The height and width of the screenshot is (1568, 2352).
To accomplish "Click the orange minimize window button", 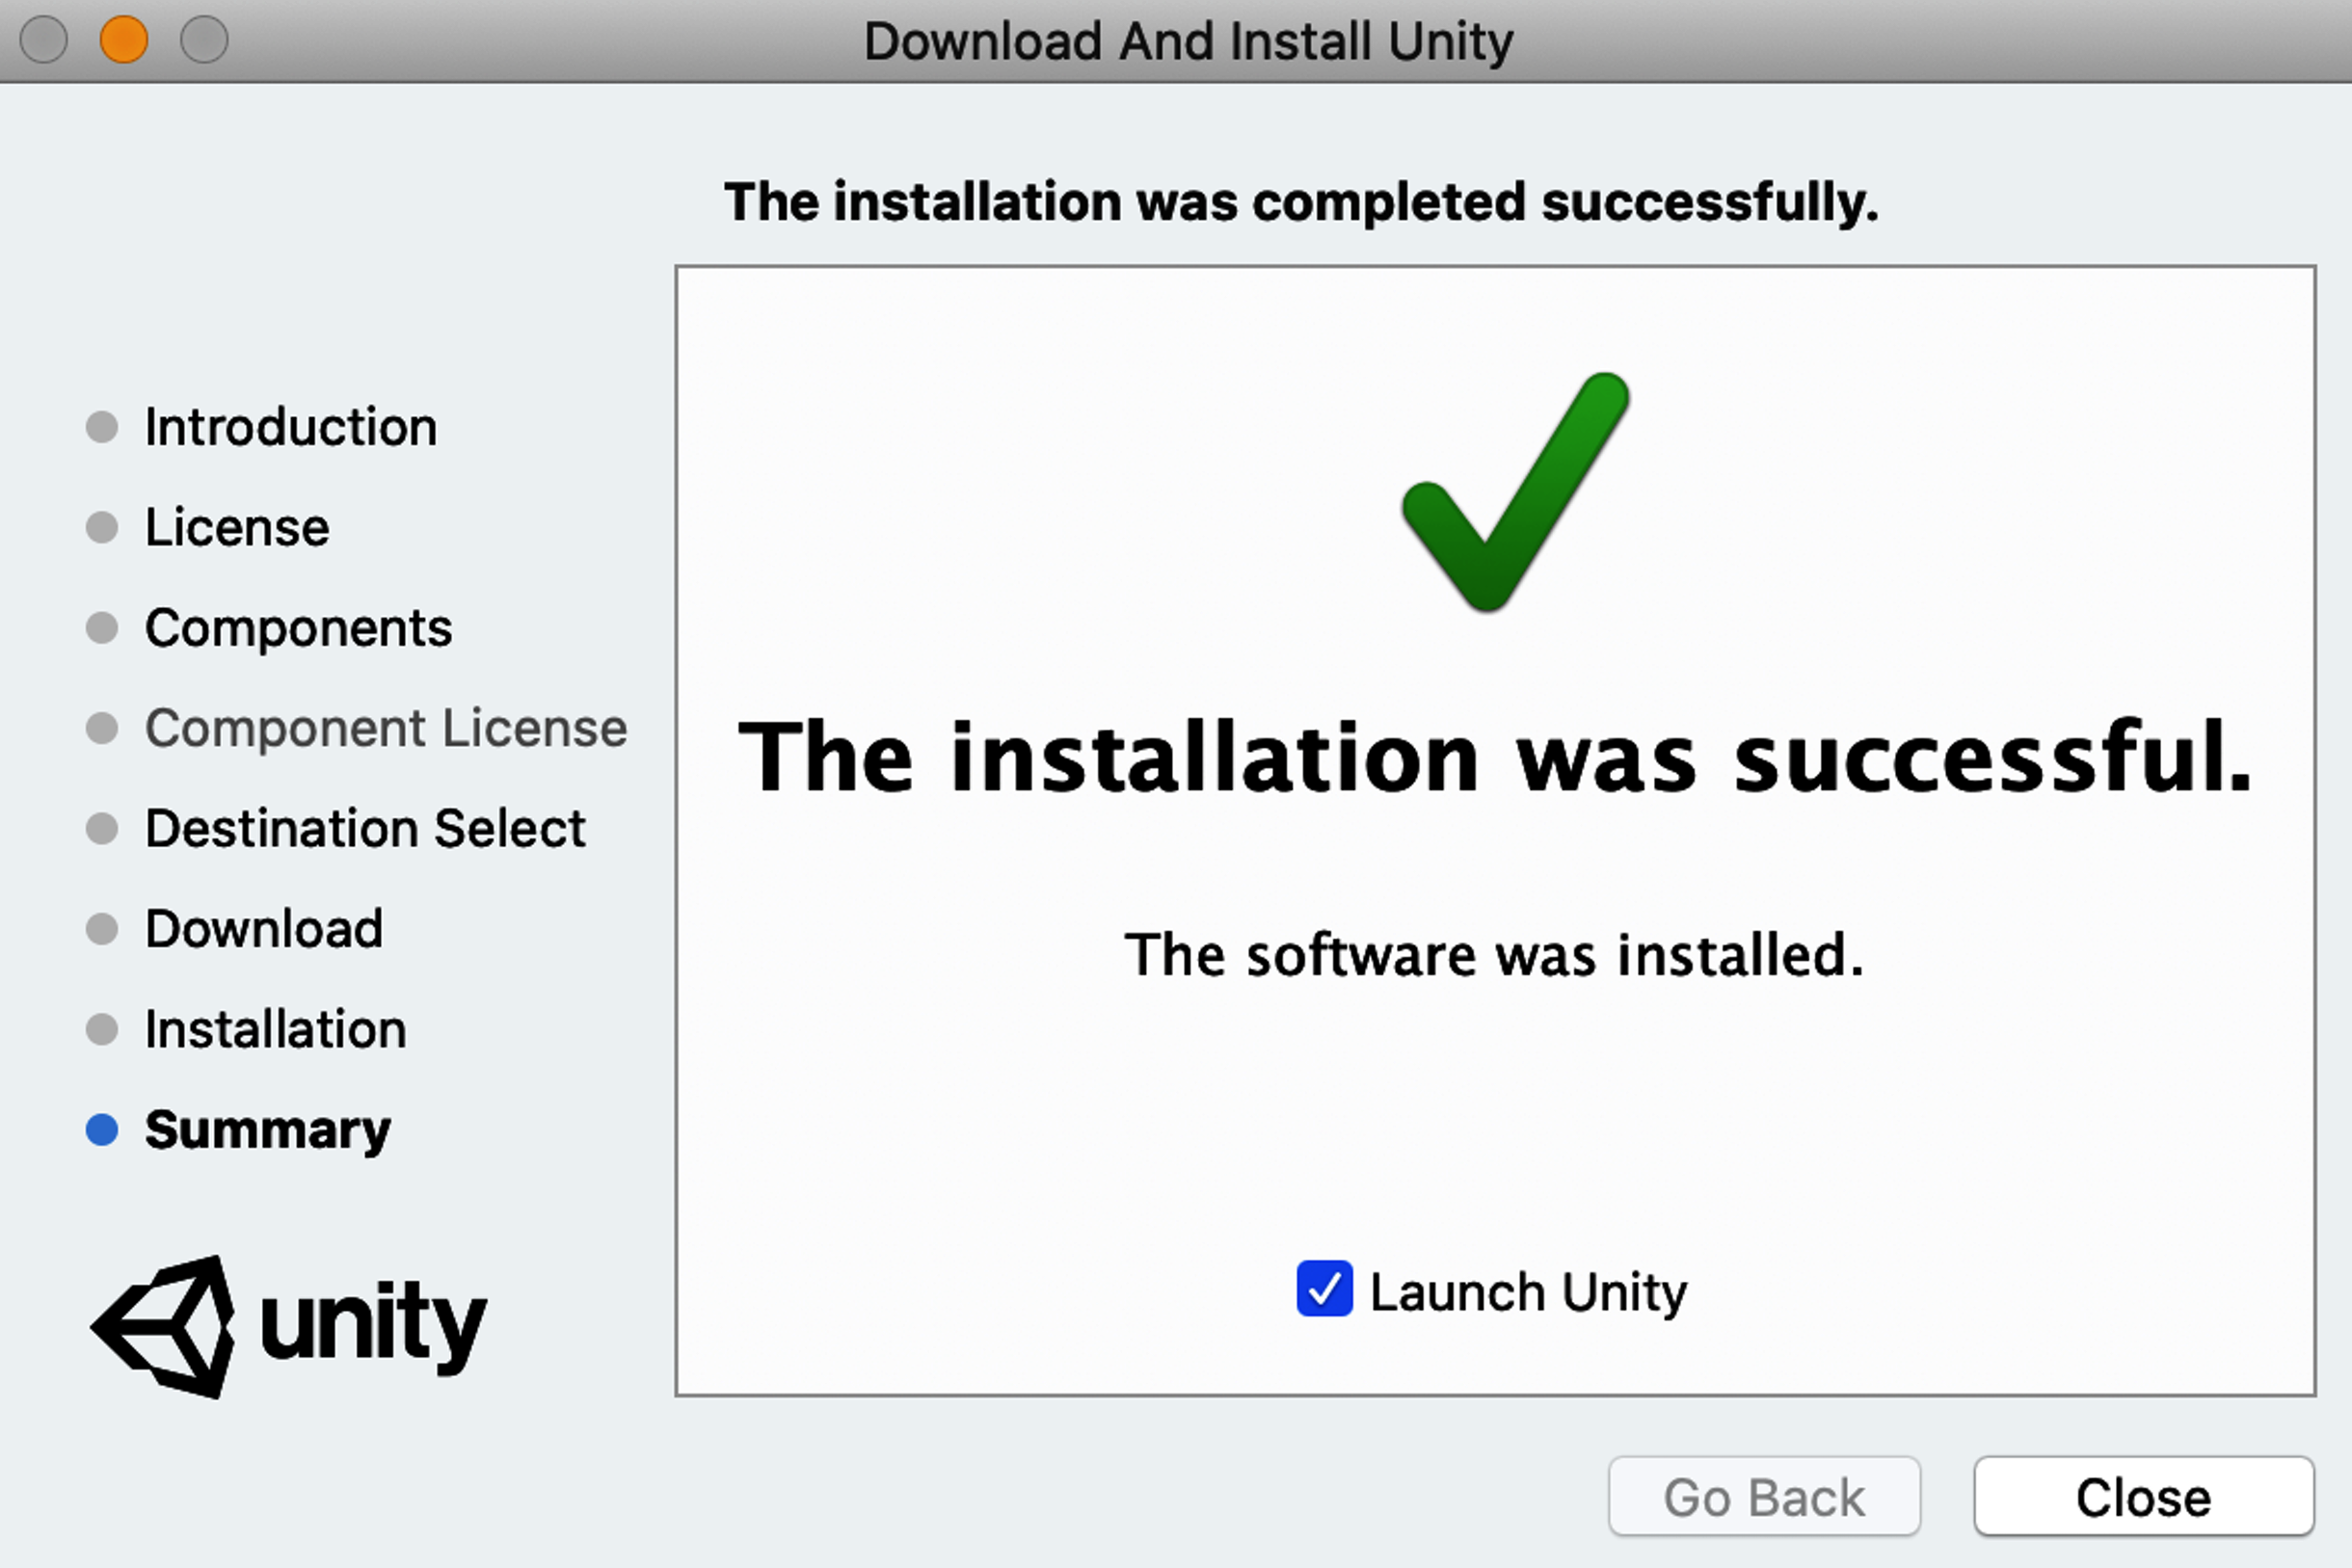I will pyautogui.click(x=124, y=41).
